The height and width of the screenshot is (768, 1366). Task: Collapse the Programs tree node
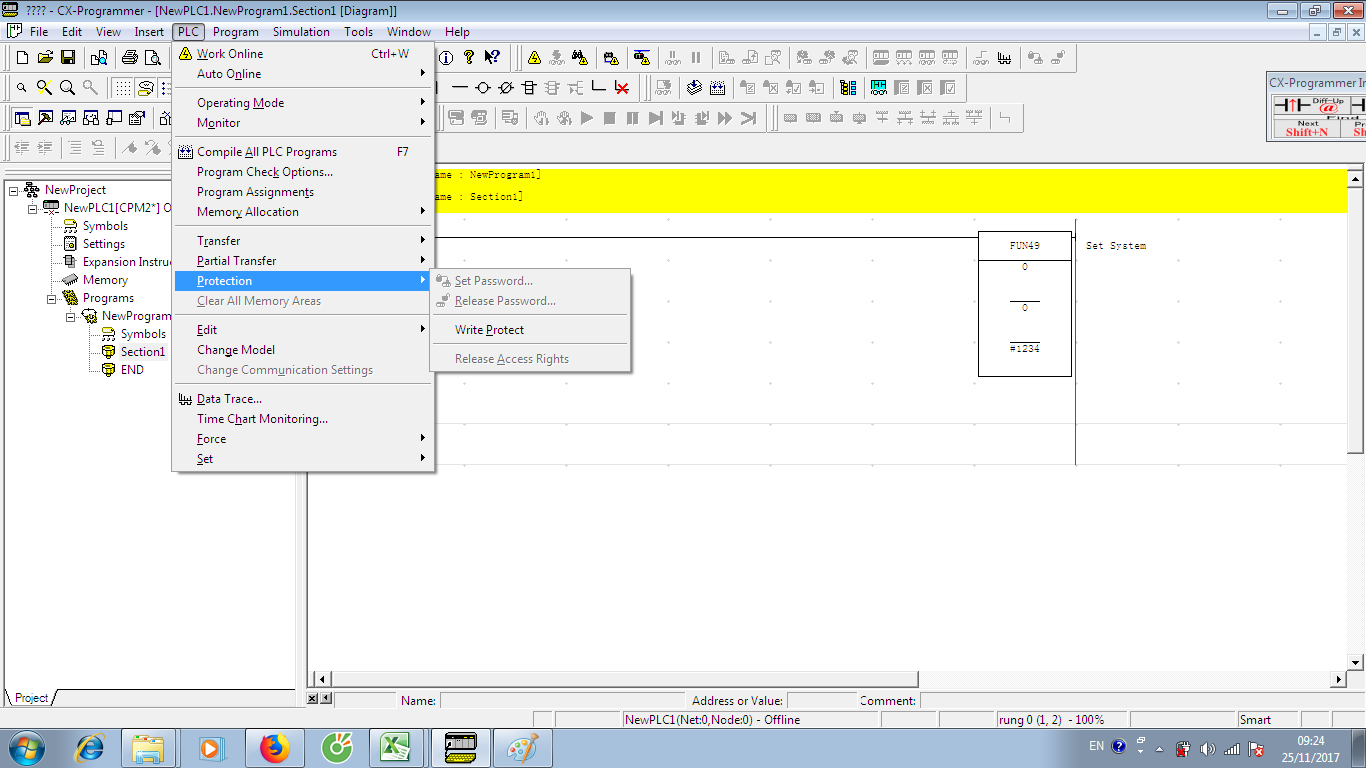(x=51, y=298)
